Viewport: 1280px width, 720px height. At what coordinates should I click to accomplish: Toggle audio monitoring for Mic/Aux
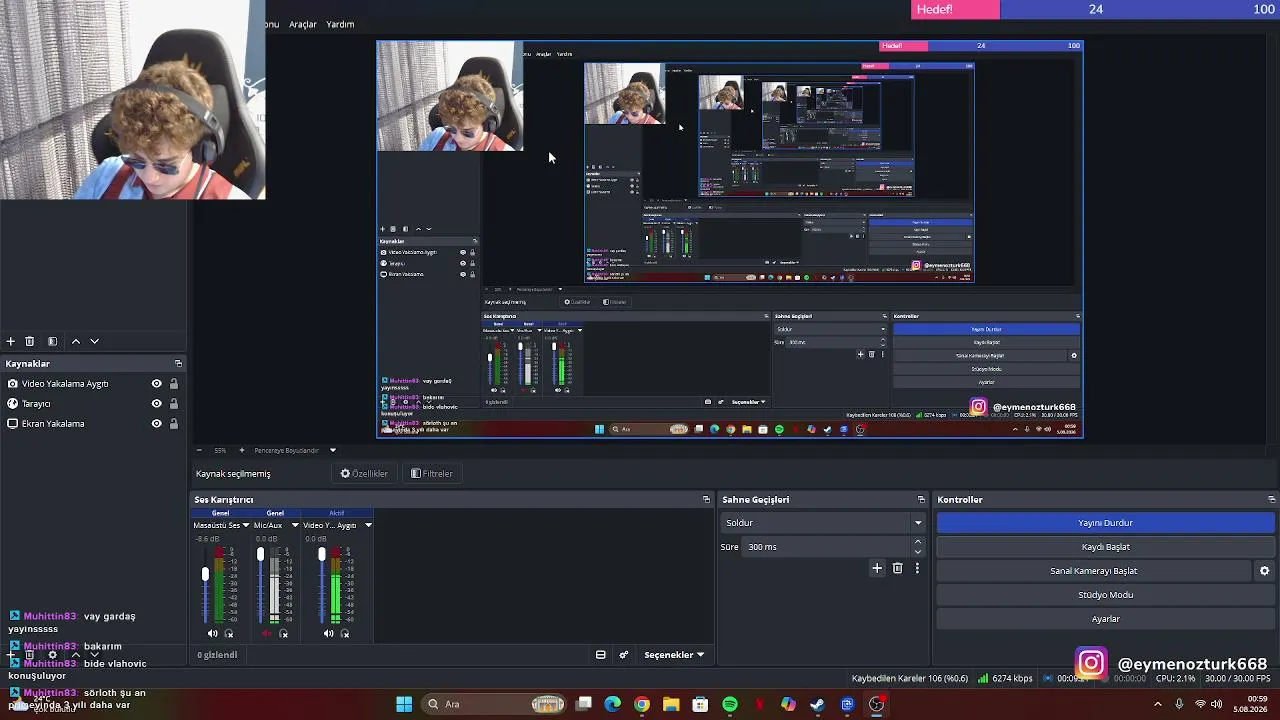(283, 633)
